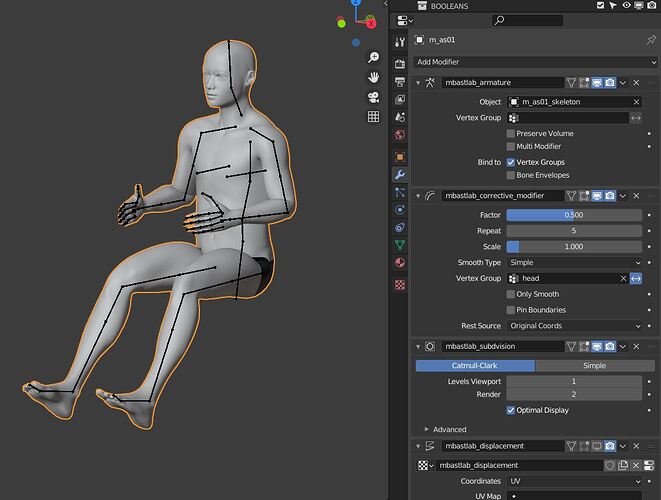Open the Tool properties tab icon
Image resolution: width=661 pixels, height=500 pixels.
400,42
